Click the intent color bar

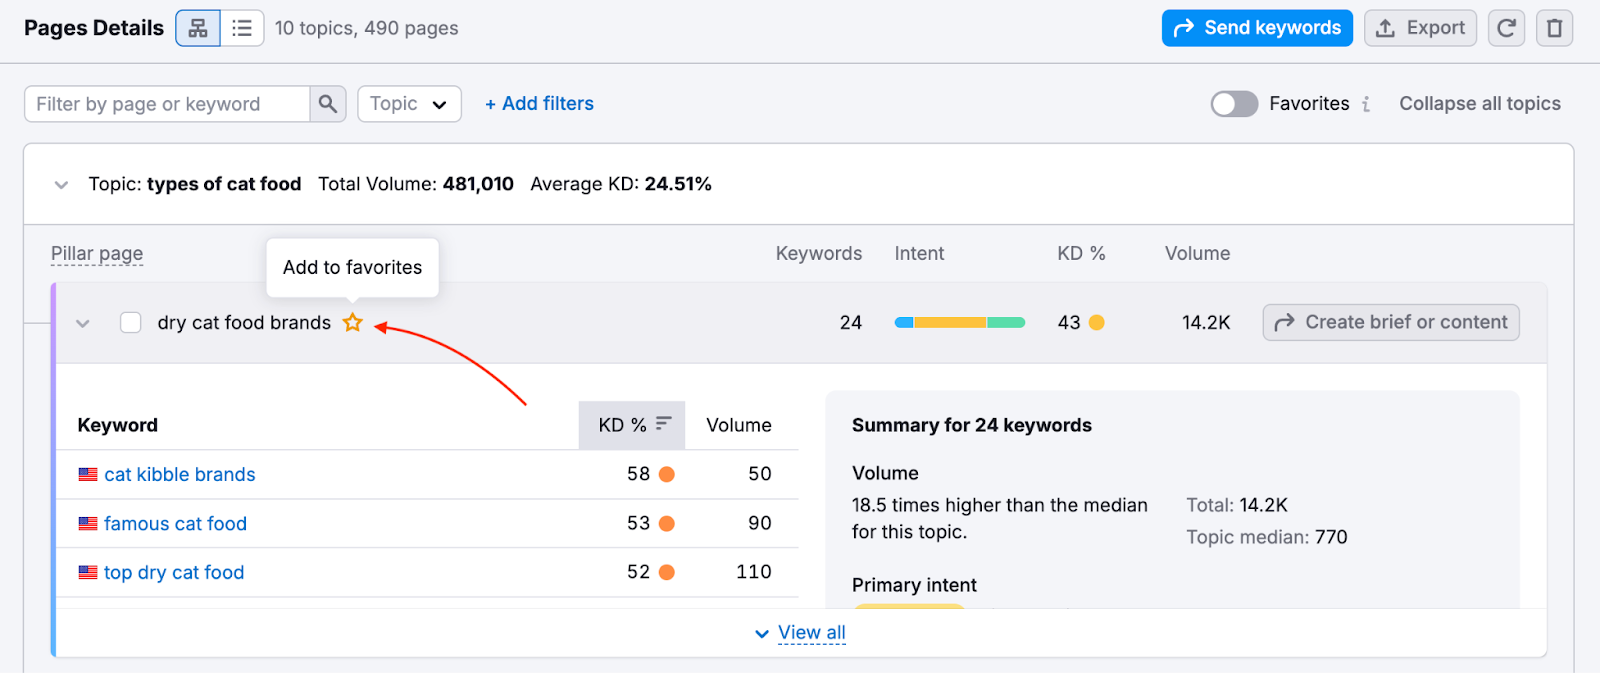tap(959, 322)
